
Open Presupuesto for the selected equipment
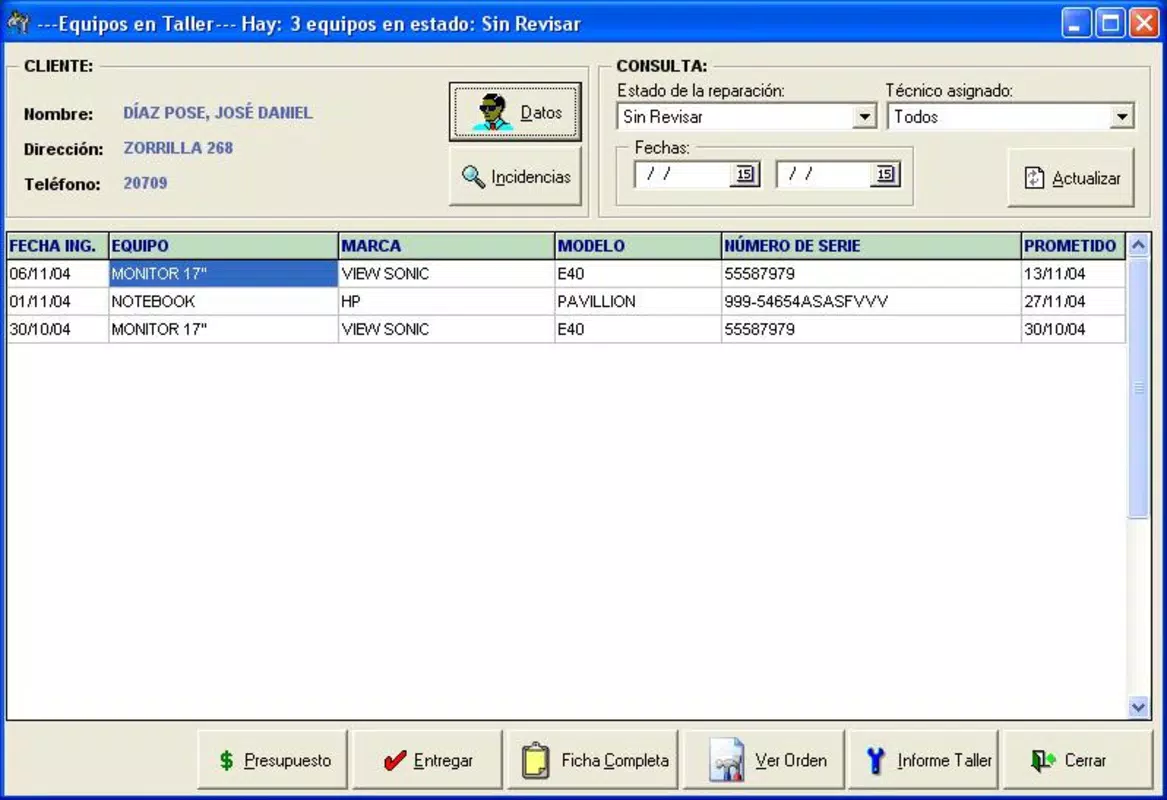(x=273, y=760)
